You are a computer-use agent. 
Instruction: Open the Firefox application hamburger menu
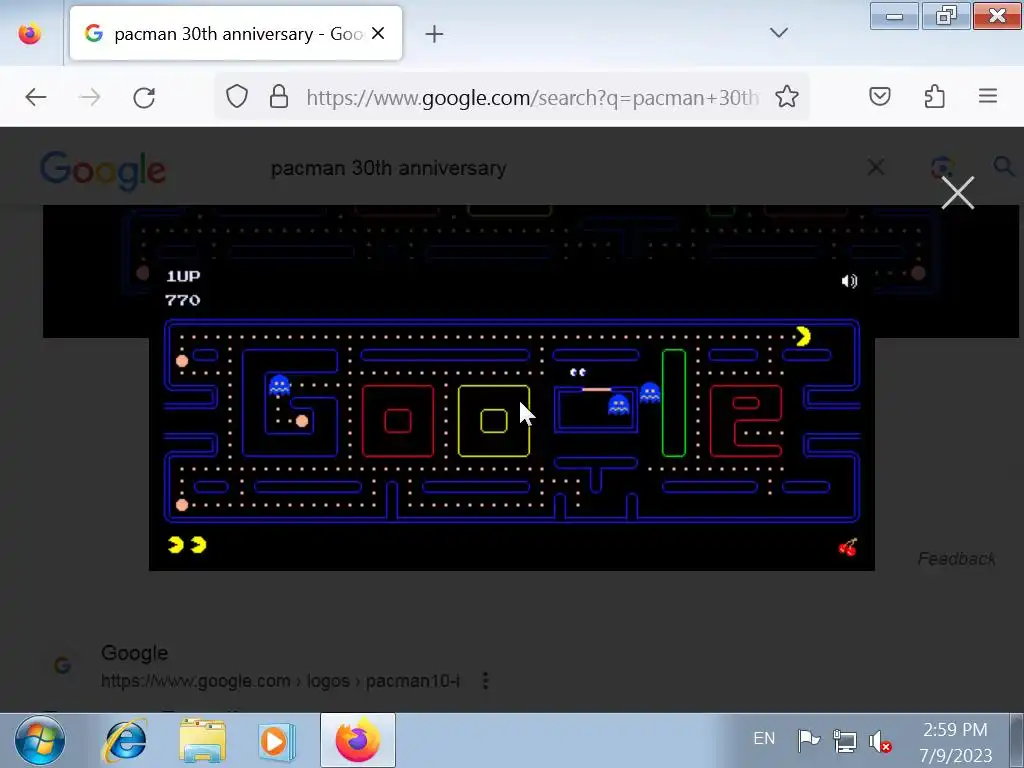[x=987, y=97]
